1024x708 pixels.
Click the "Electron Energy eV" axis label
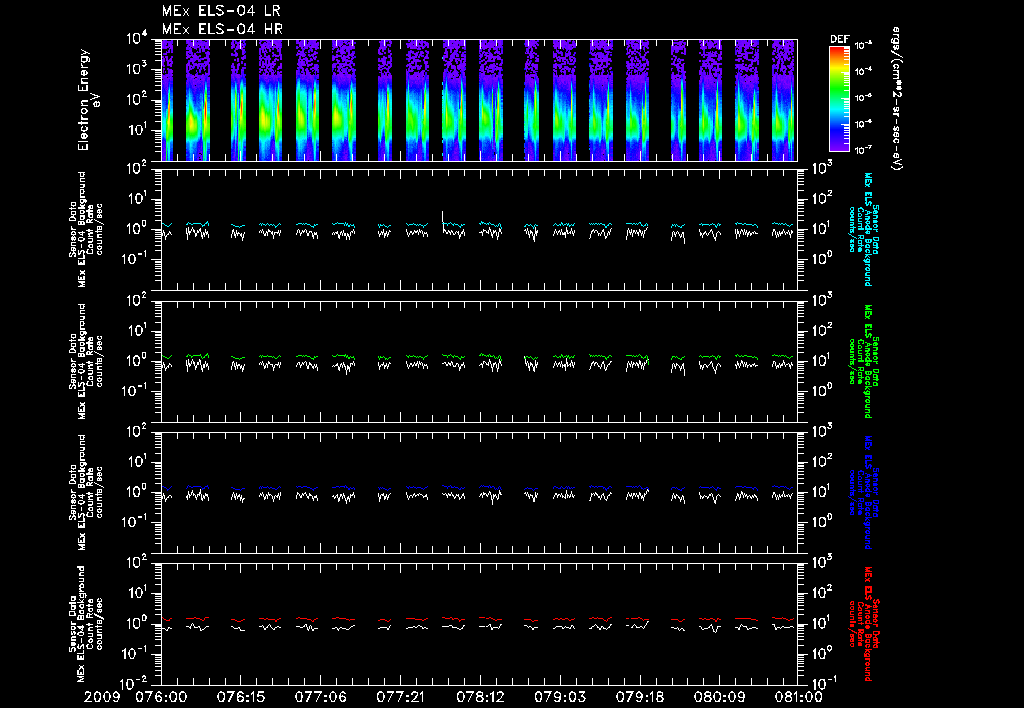[88, 100]
